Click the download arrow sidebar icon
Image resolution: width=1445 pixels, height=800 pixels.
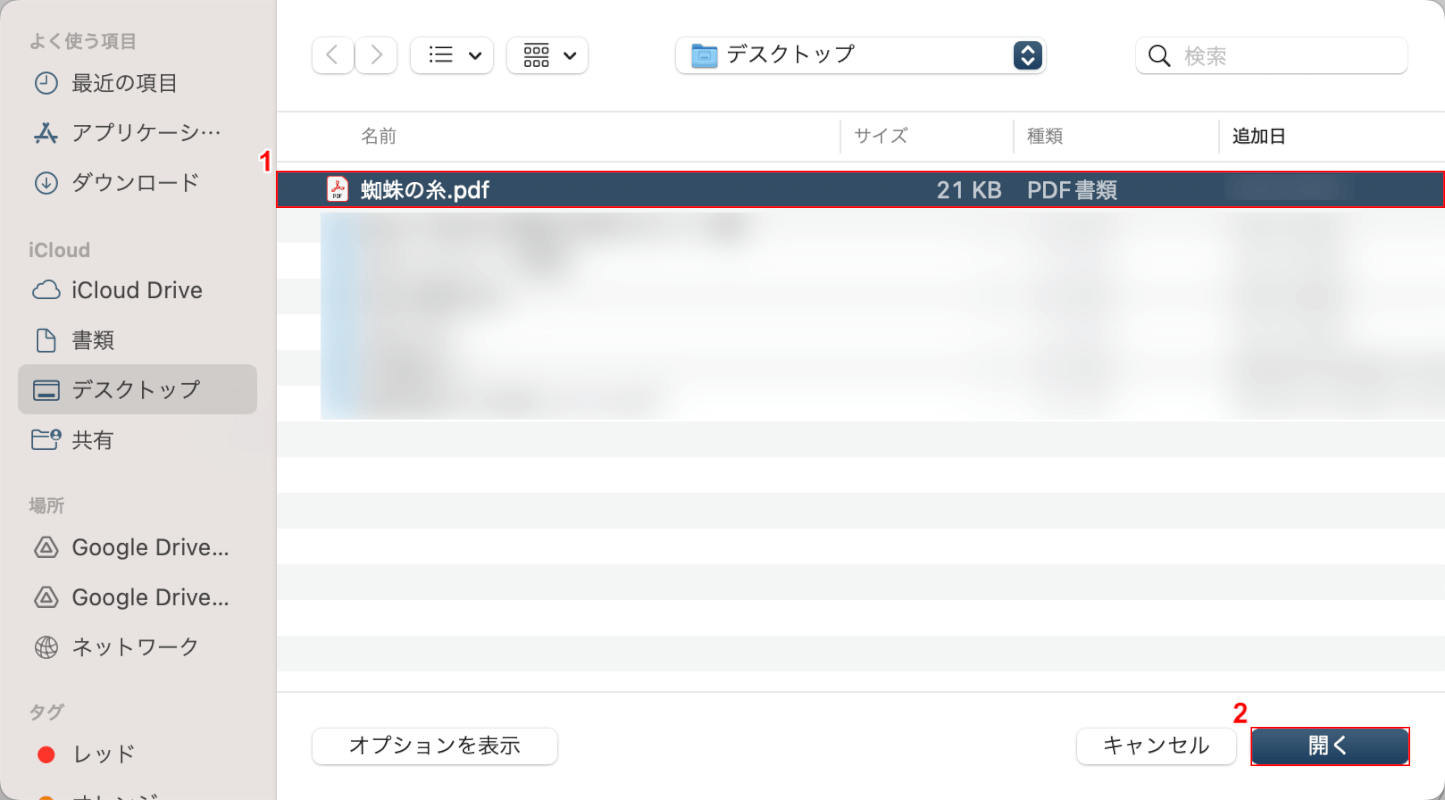tap(46, 183)
